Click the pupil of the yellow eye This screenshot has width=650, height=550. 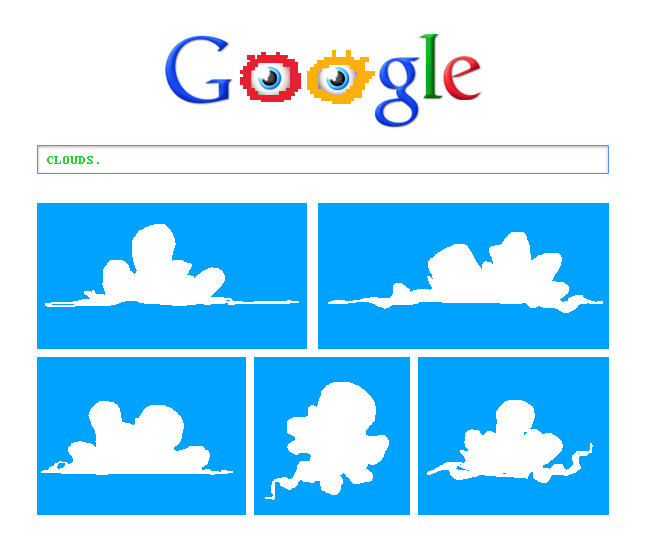337,78
